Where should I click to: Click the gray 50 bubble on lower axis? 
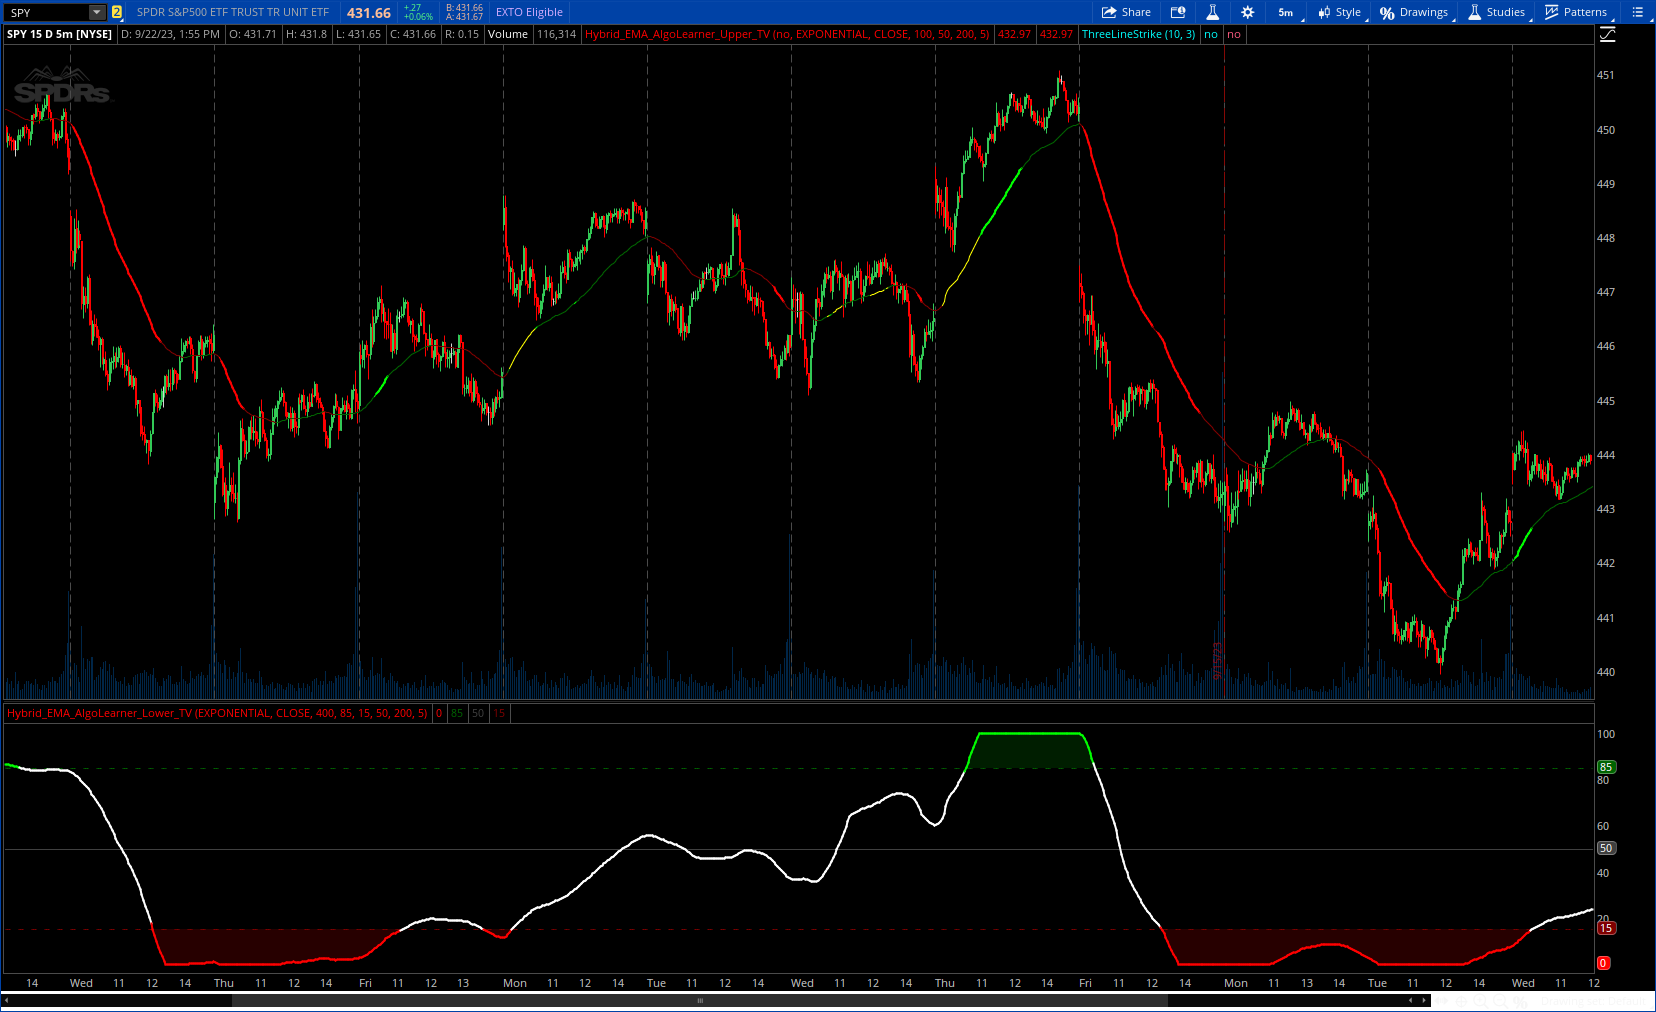pos(1606,848)
